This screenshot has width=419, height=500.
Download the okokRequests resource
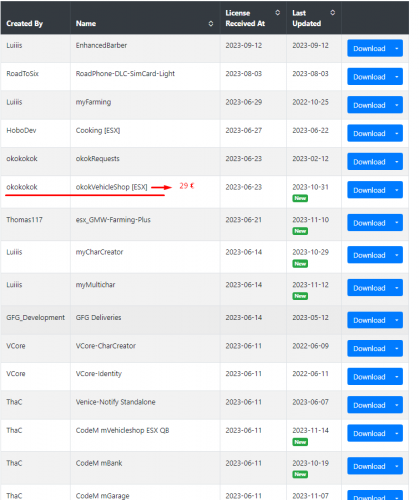click(x=369, y=162)
